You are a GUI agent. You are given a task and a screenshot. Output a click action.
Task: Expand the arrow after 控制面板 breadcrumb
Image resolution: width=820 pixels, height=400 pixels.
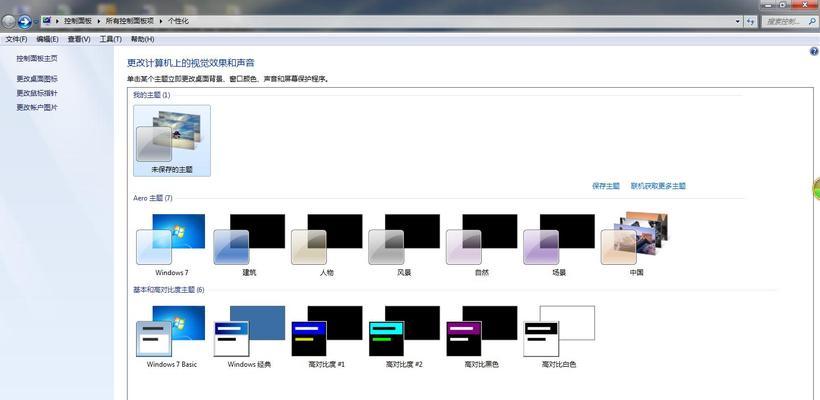coord(99,21)
